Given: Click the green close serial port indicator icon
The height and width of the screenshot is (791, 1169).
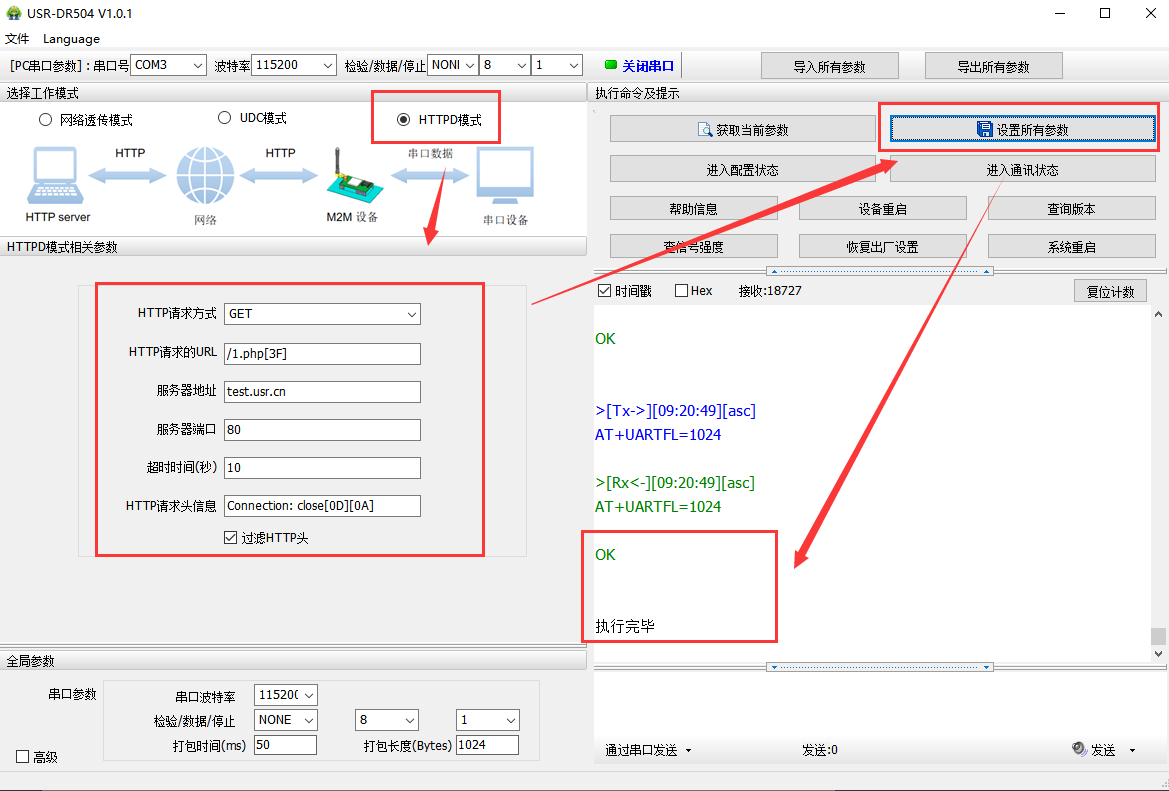Looking at the screenshot, I should 611,65.
